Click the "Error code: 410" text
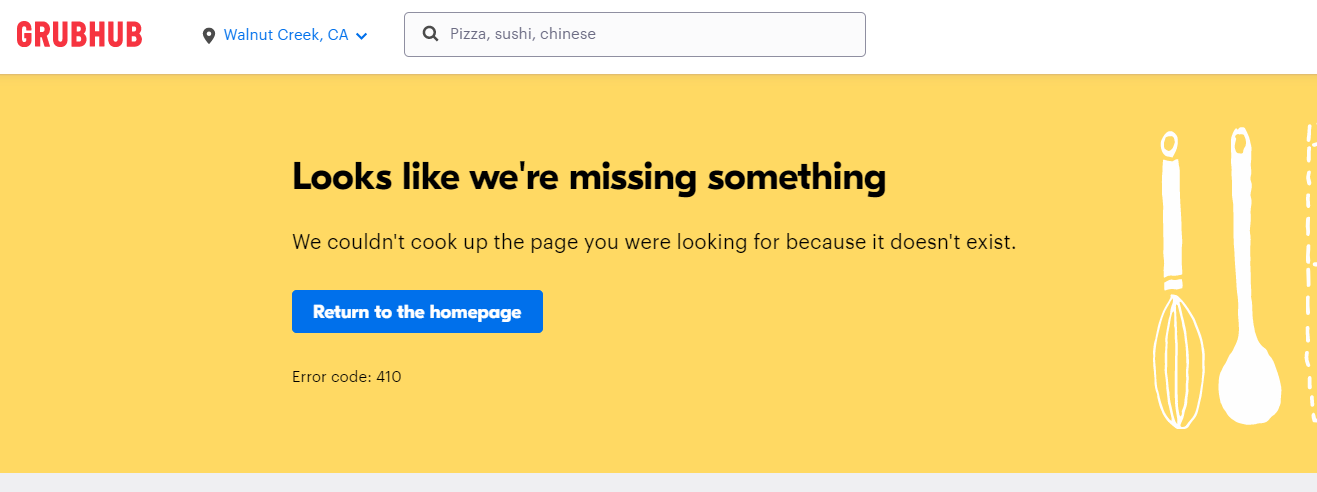Image resolution: width=1317 pixels, height=492 pixels. pos(346,377)
